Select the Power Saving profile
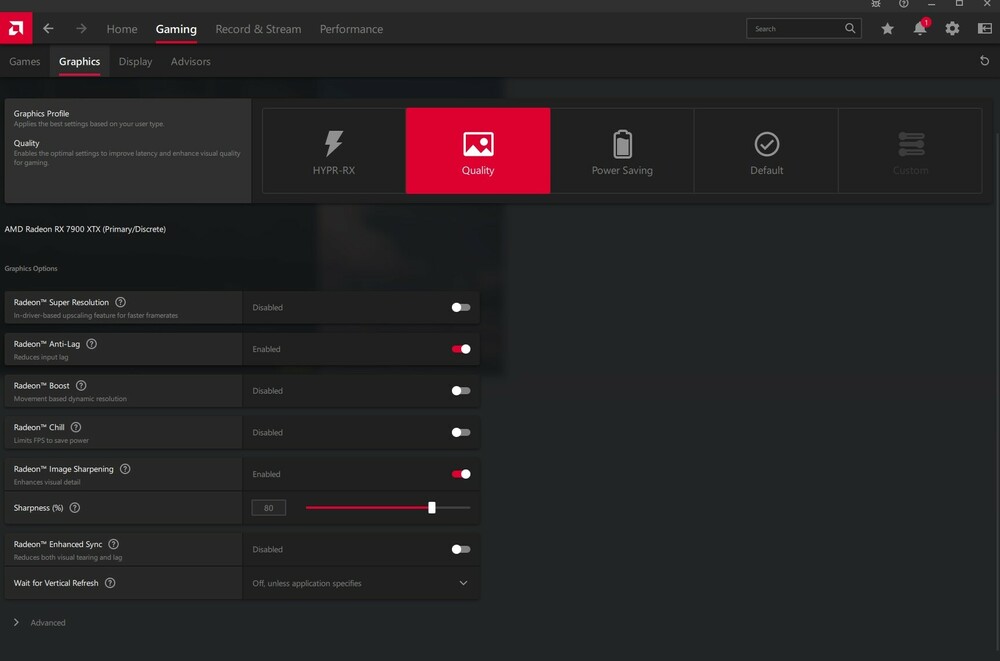 coord(622,150)
